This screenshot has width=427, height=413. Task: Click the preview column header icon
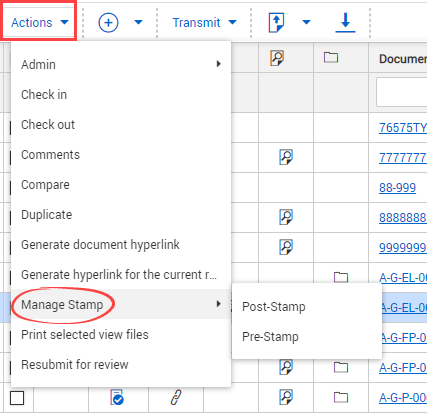pos(277,58)
